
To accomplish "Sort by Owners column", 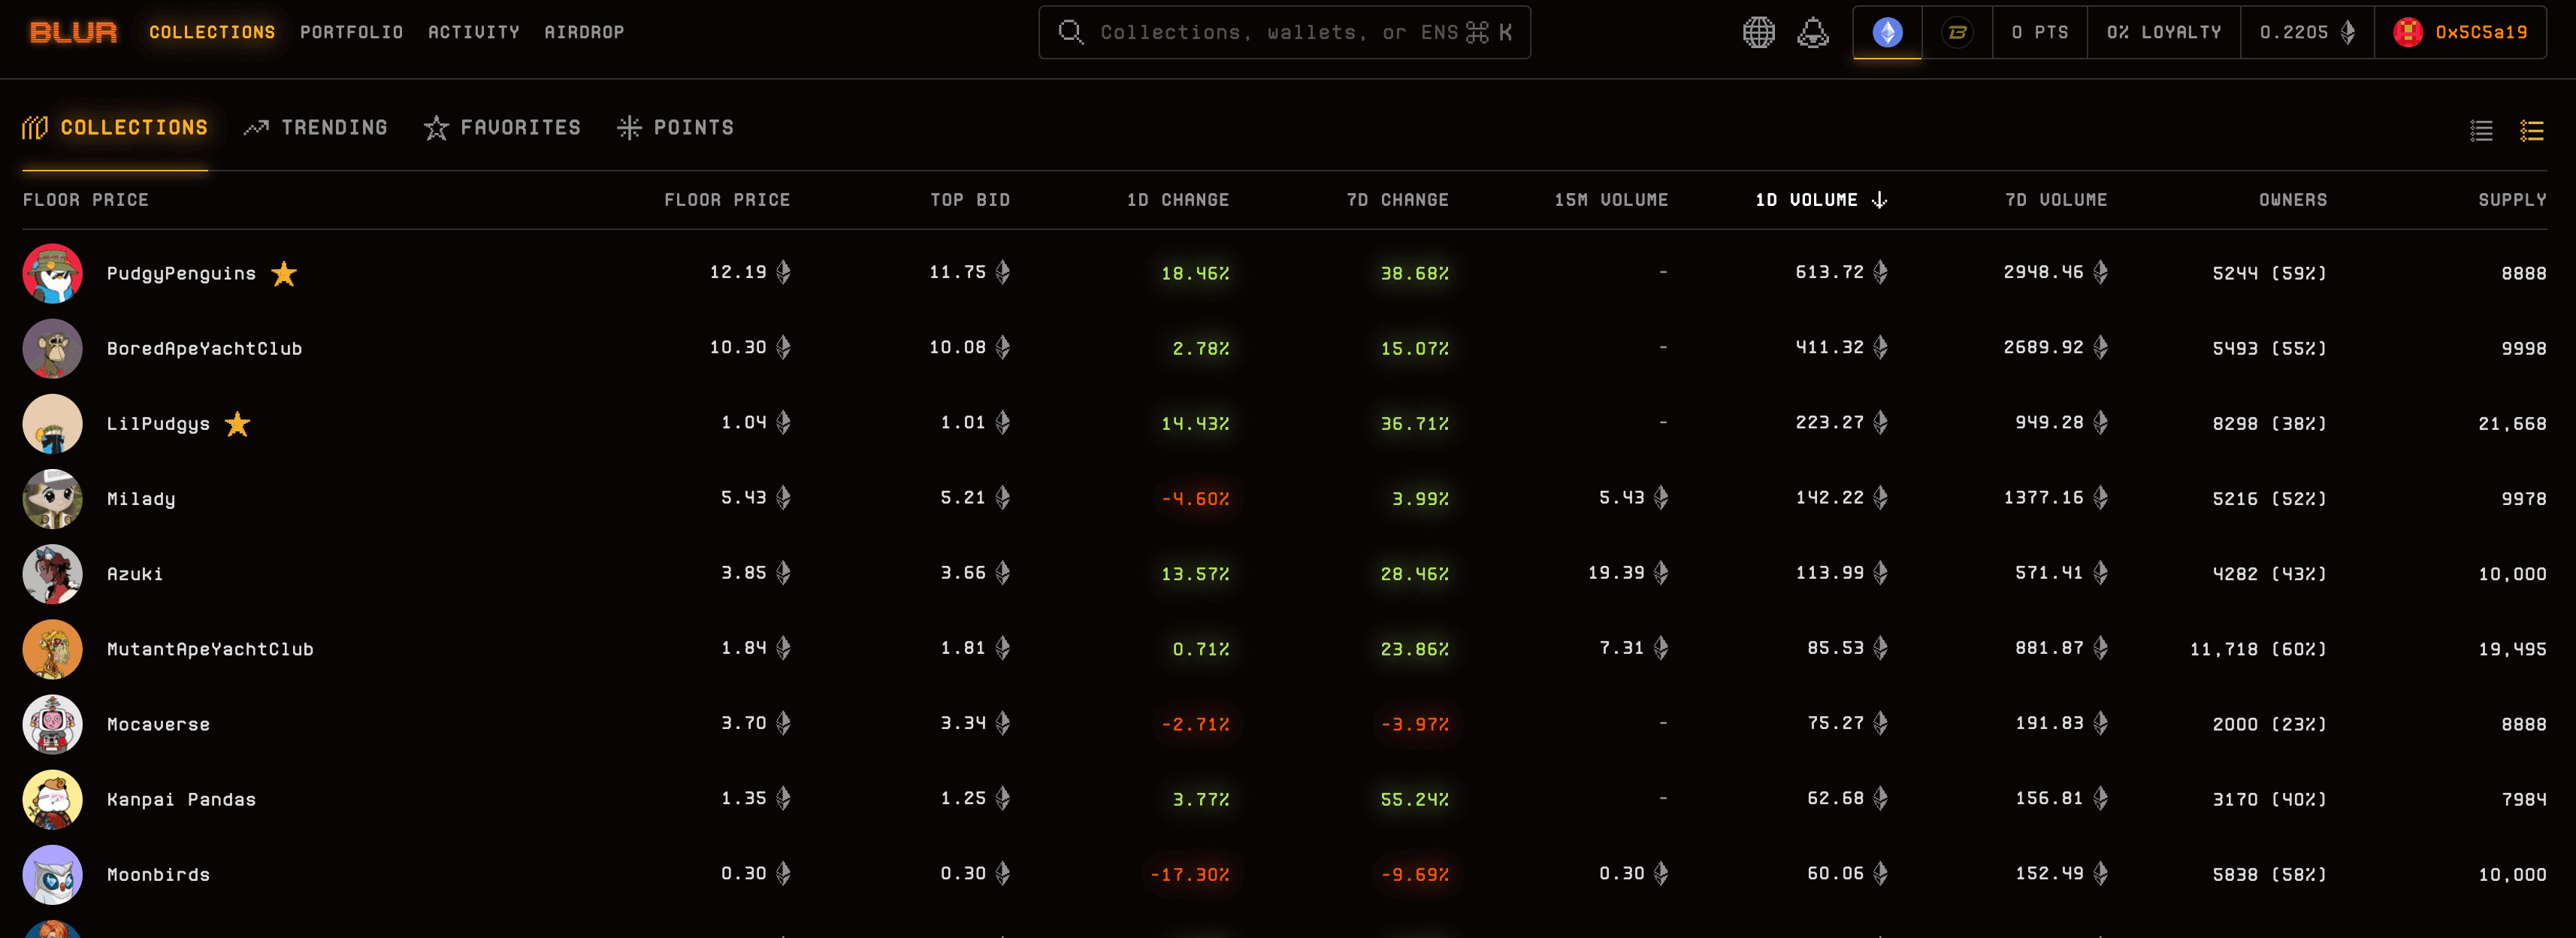I will coord(2293,200).
